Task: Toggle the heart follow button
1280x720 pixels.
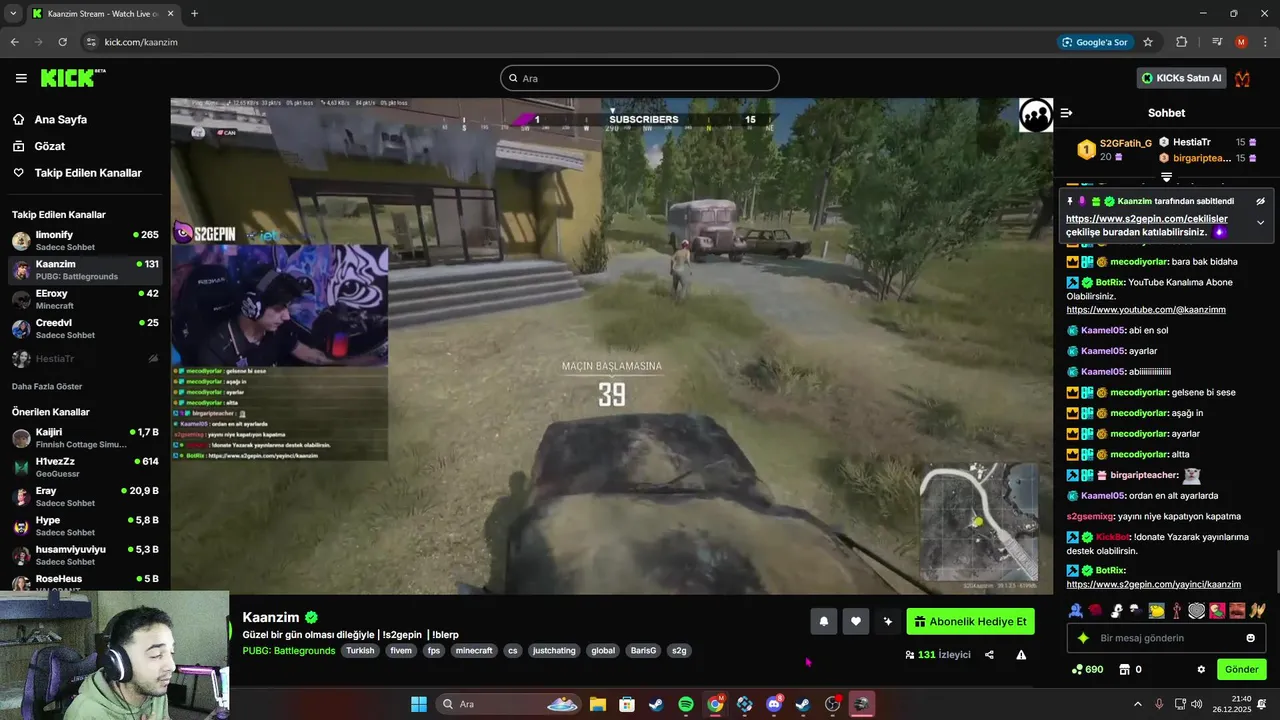Action: pyautogui.click(x=856, y=621)
